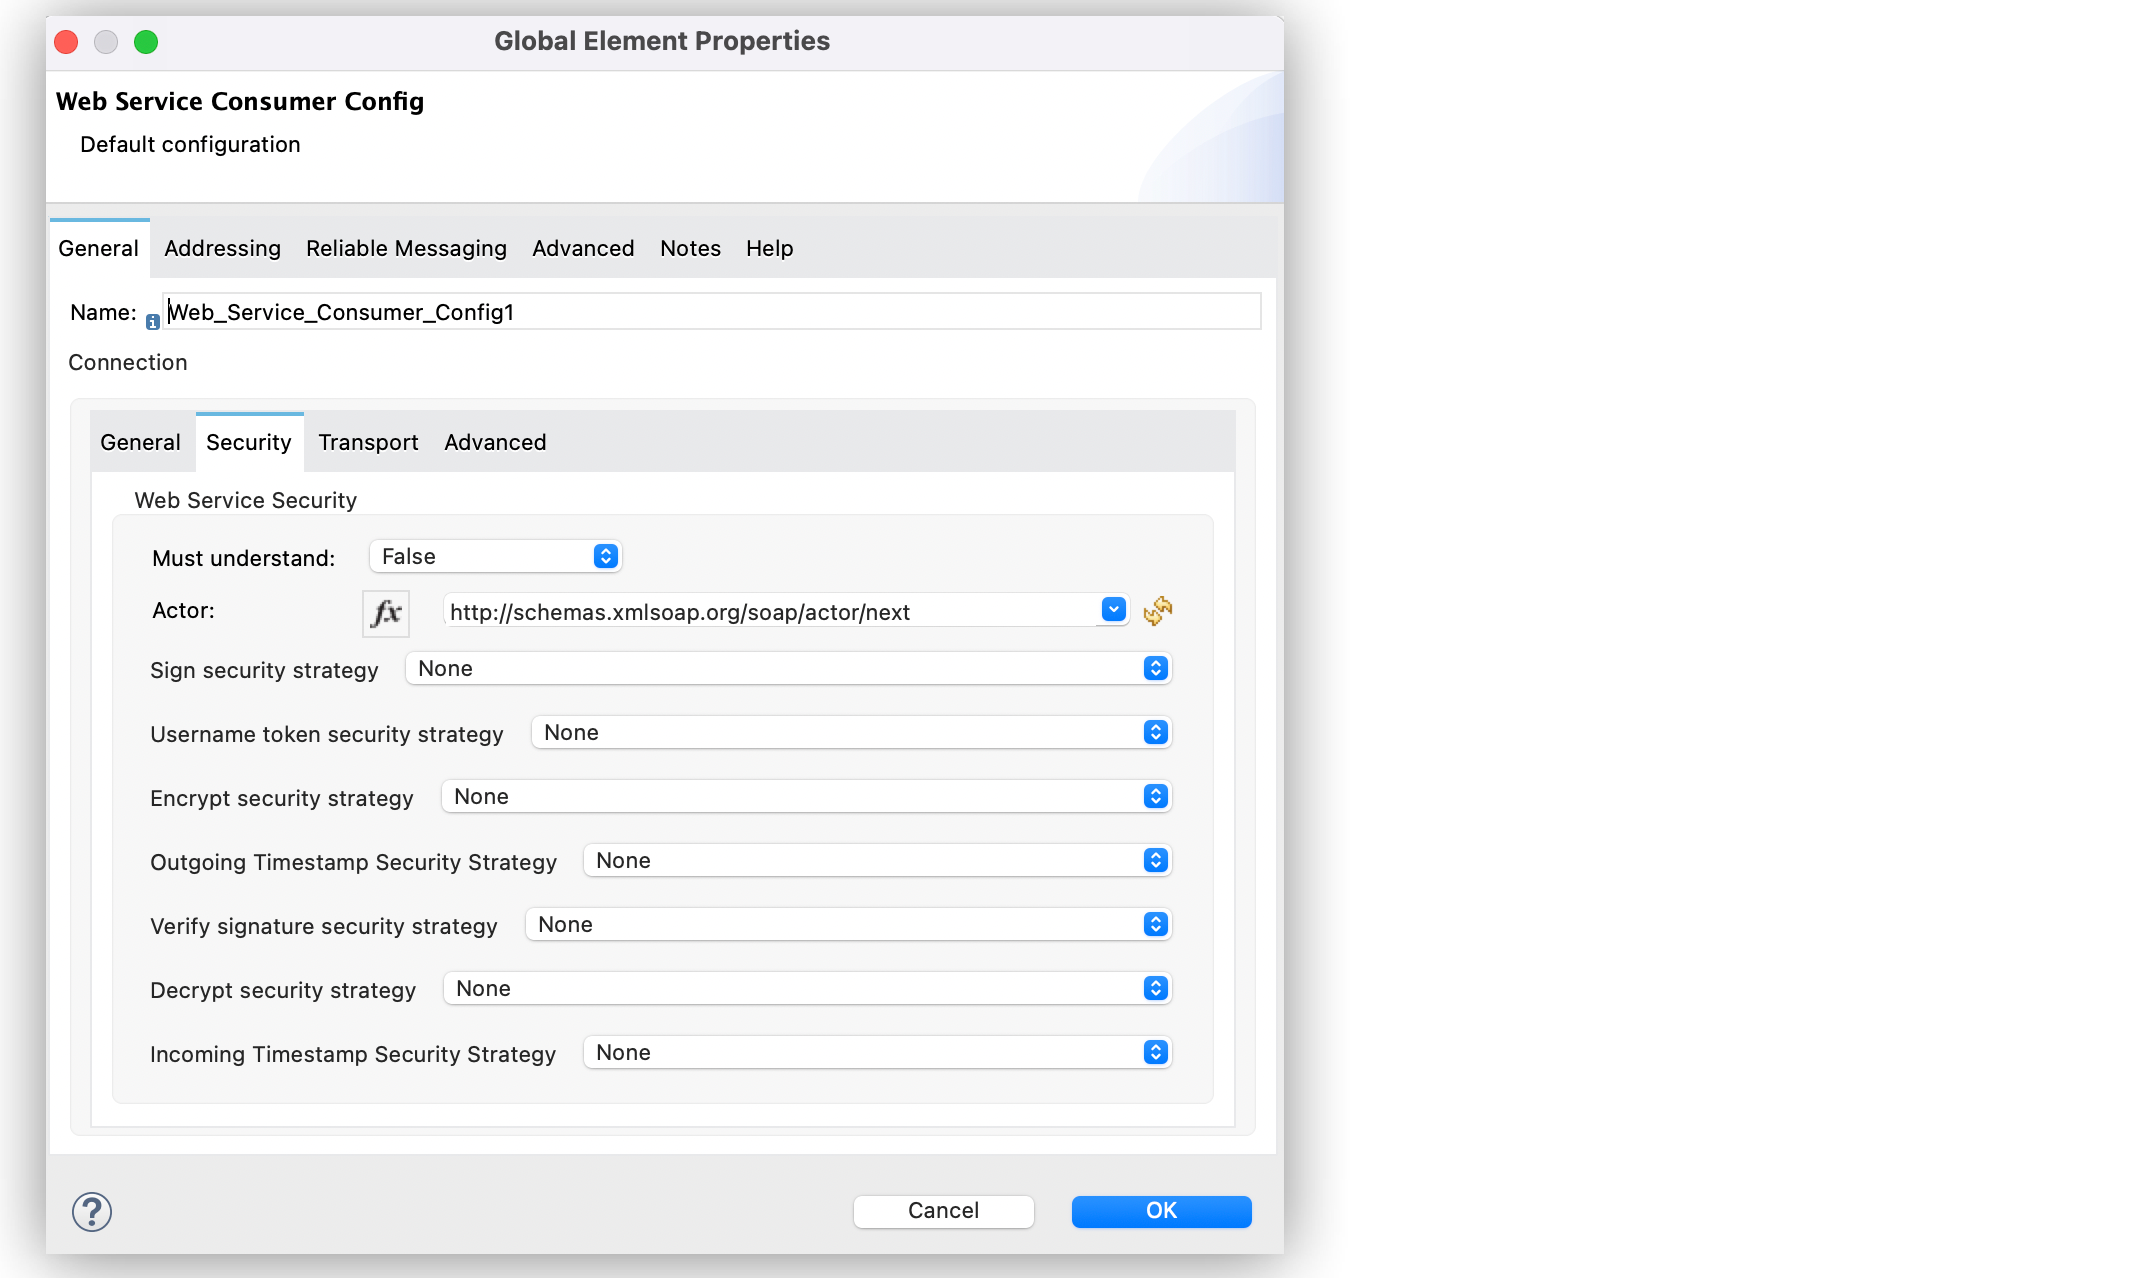Expand the Username token security strategy dropdown
This screenshot has height=1278, width=2142.
coord(1159,732)
